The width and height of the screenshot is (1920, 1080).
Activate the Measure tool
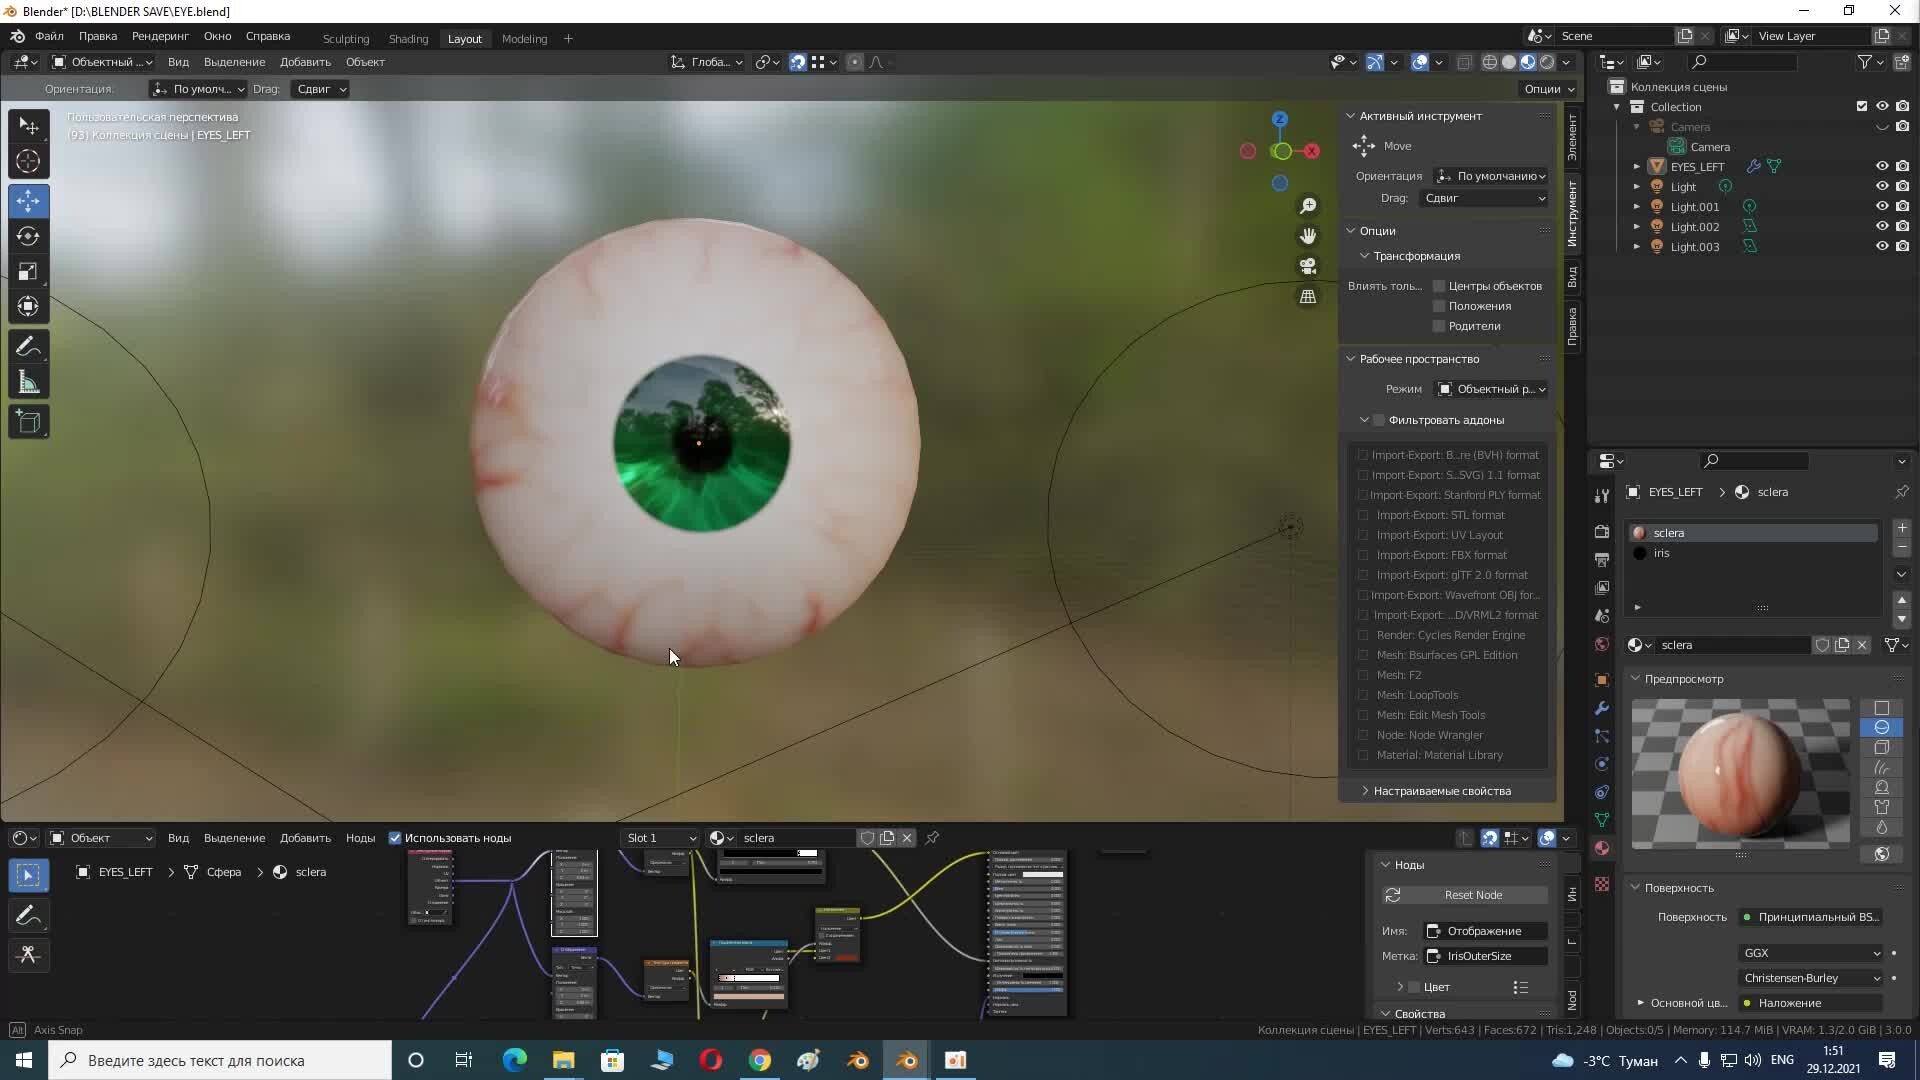(28, 381)
